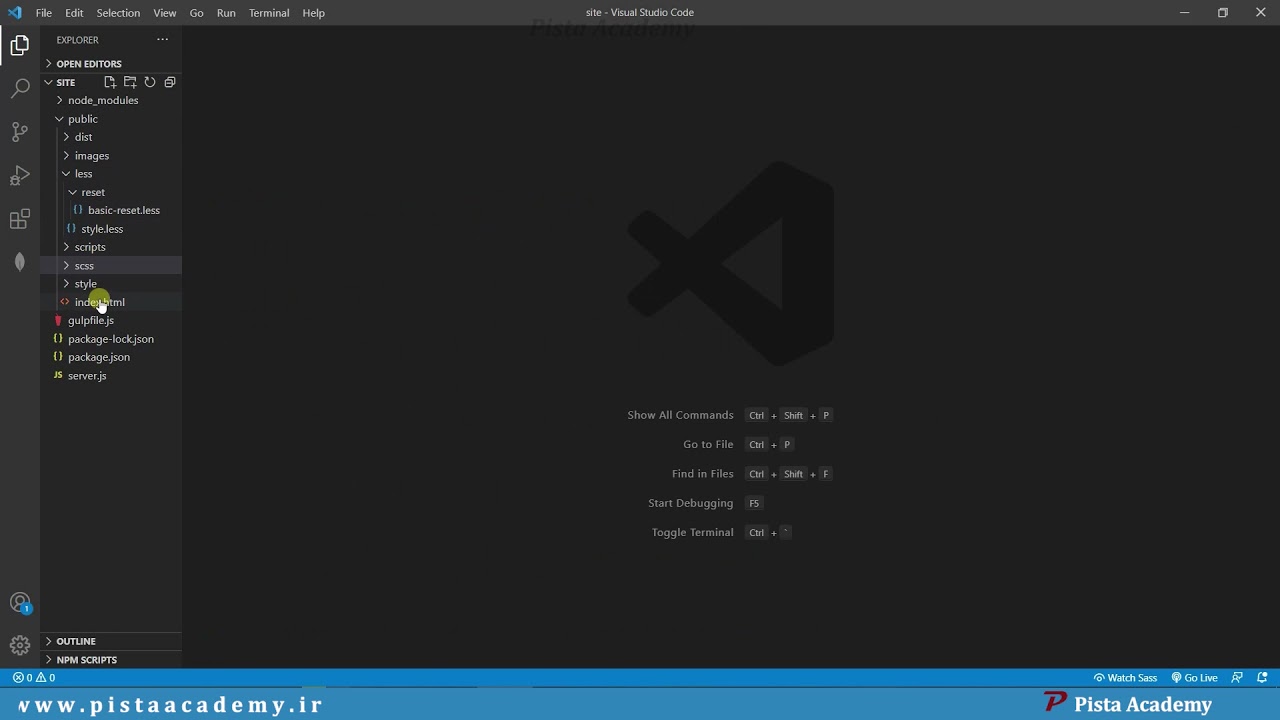Viewport: 1280px width, 720px height.
Task: Collapse the reset folder
Action: pyautogui.click(x=111, y=192)
